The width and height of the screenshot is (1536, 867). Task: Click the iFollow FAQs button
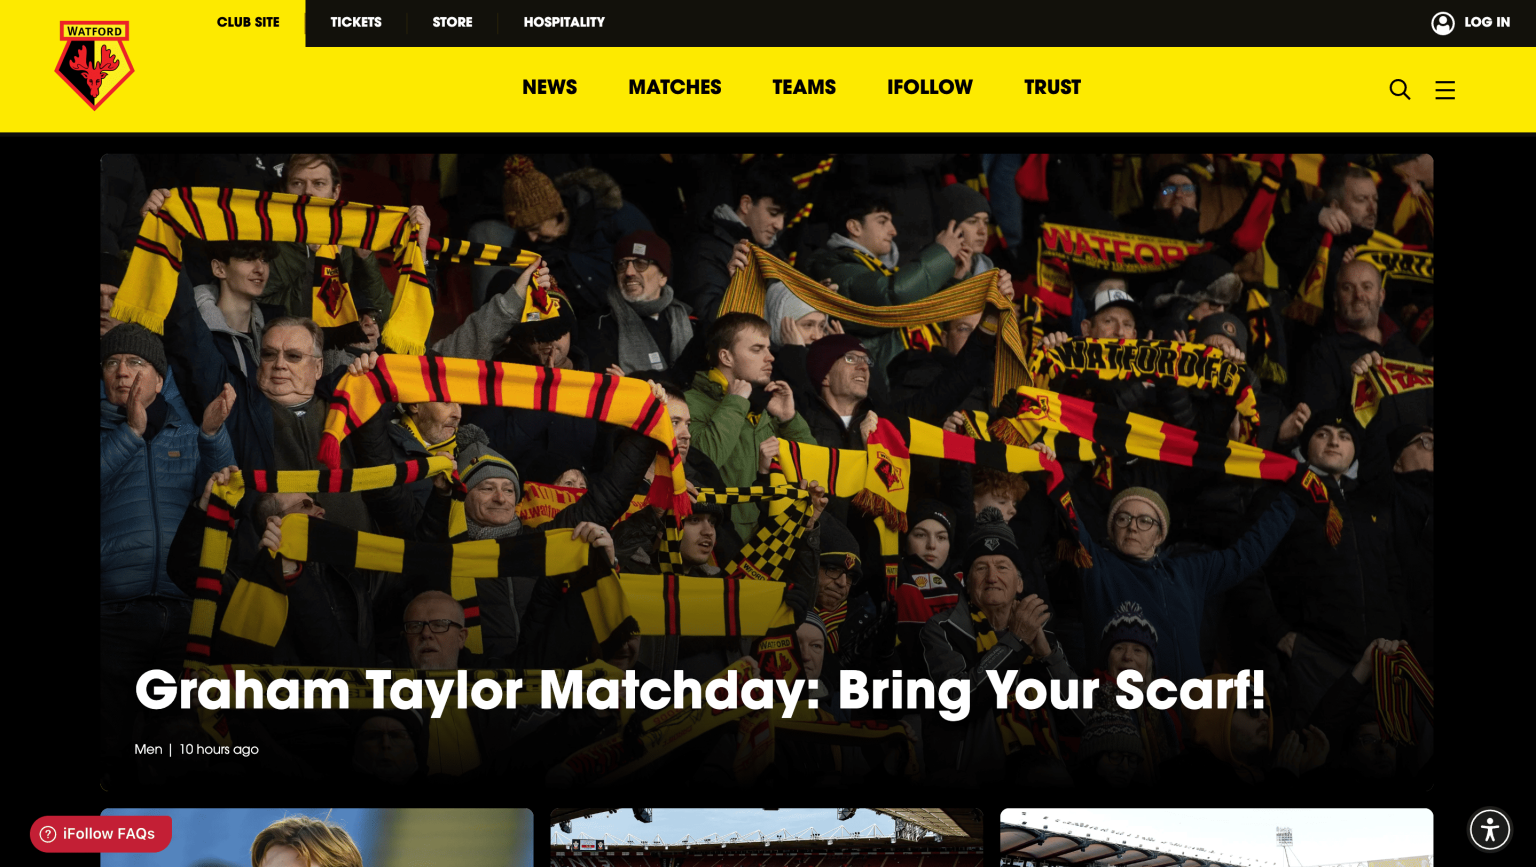pos(100,834)
